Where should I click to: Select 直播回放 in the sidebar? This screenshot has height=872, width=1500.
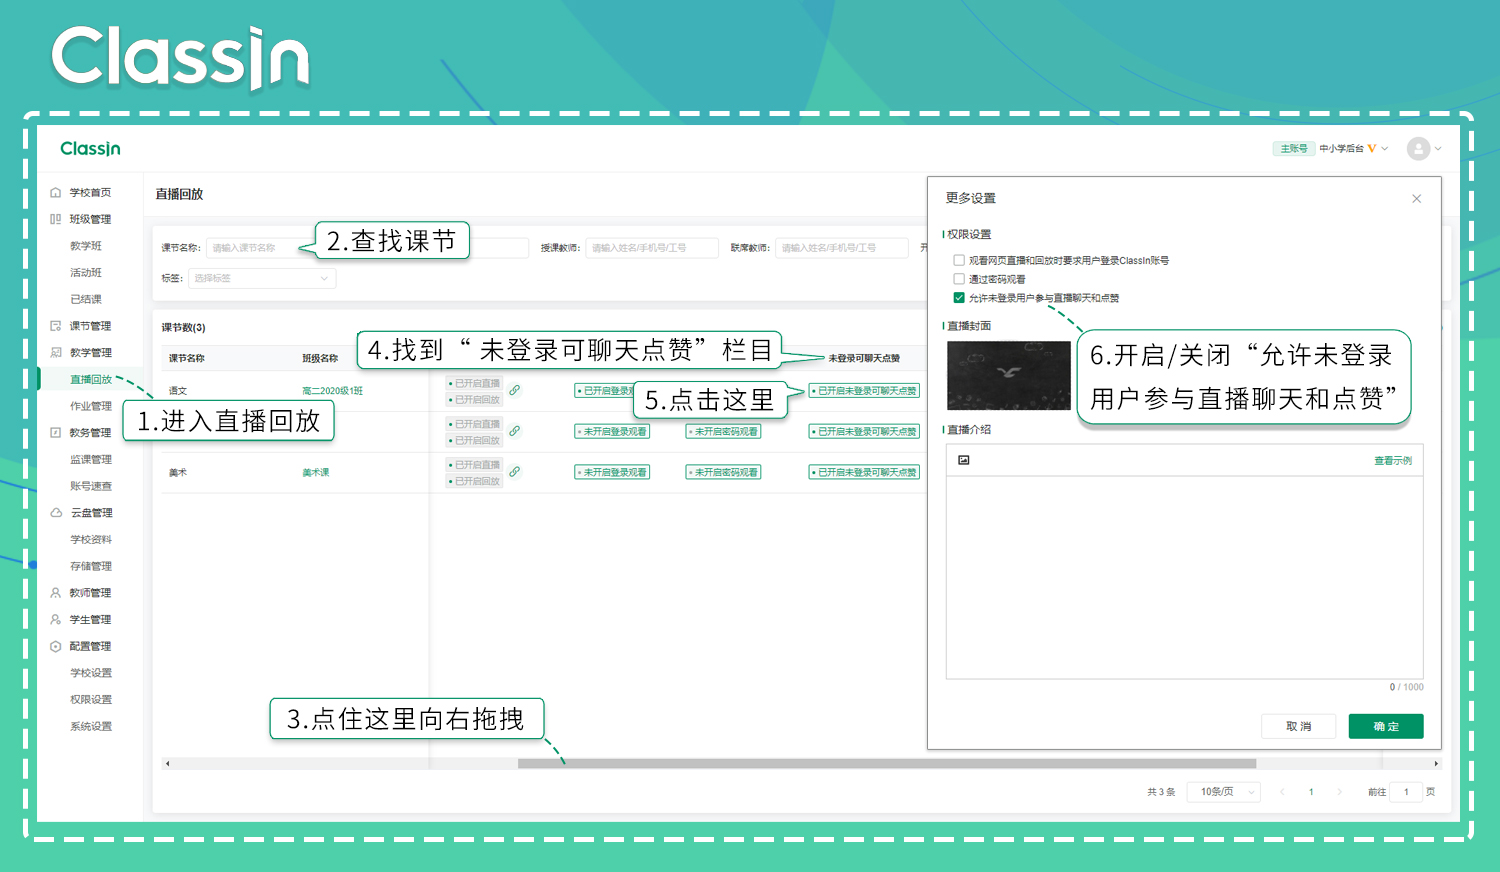[91, 379]
